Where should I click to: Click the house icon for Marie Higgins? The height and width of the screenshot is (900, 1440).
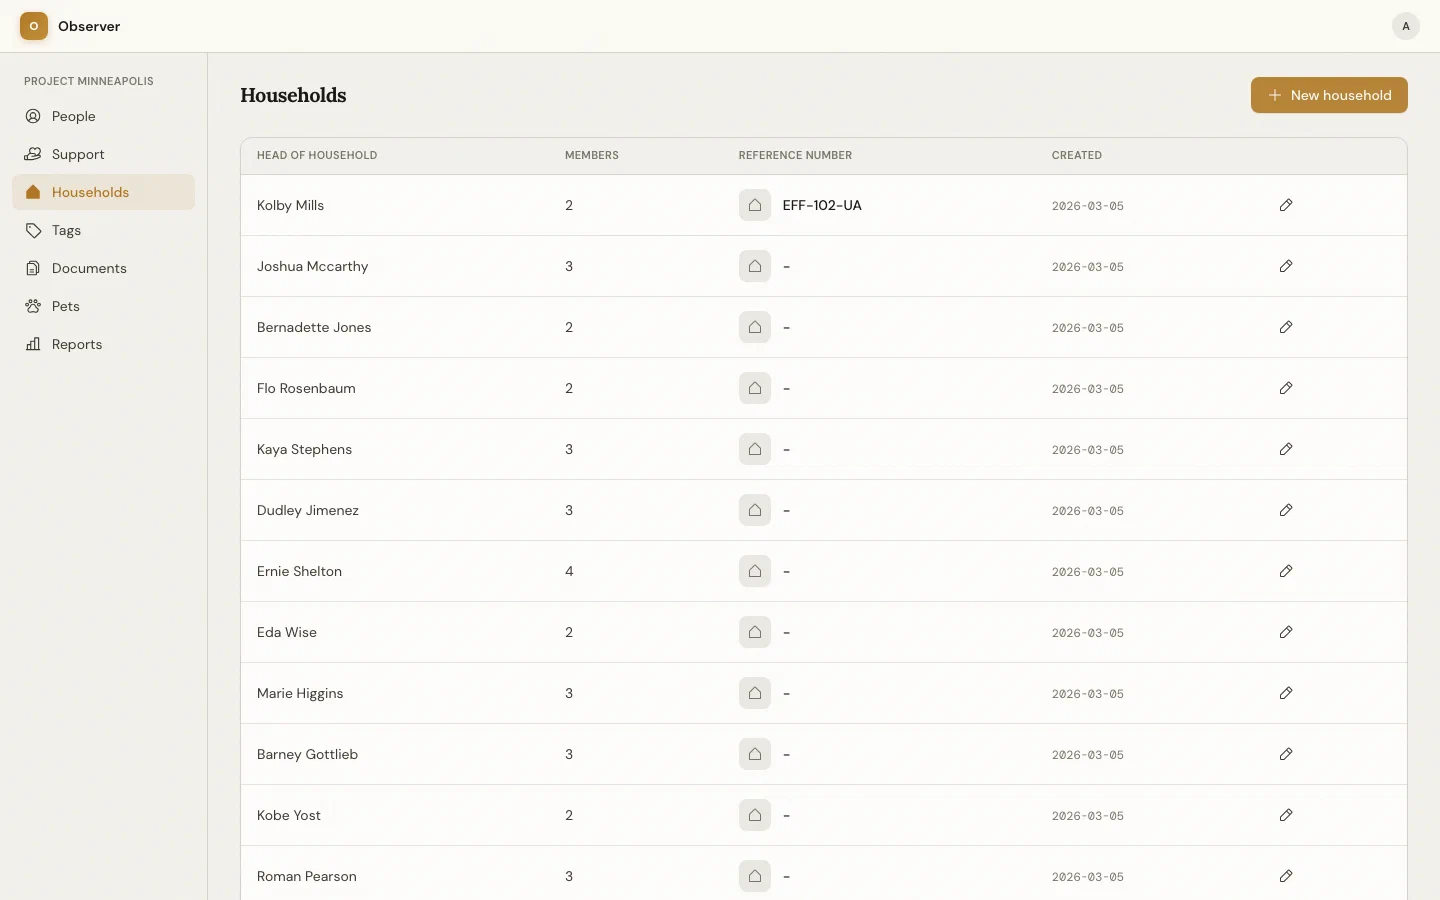[x=755, y=693]
